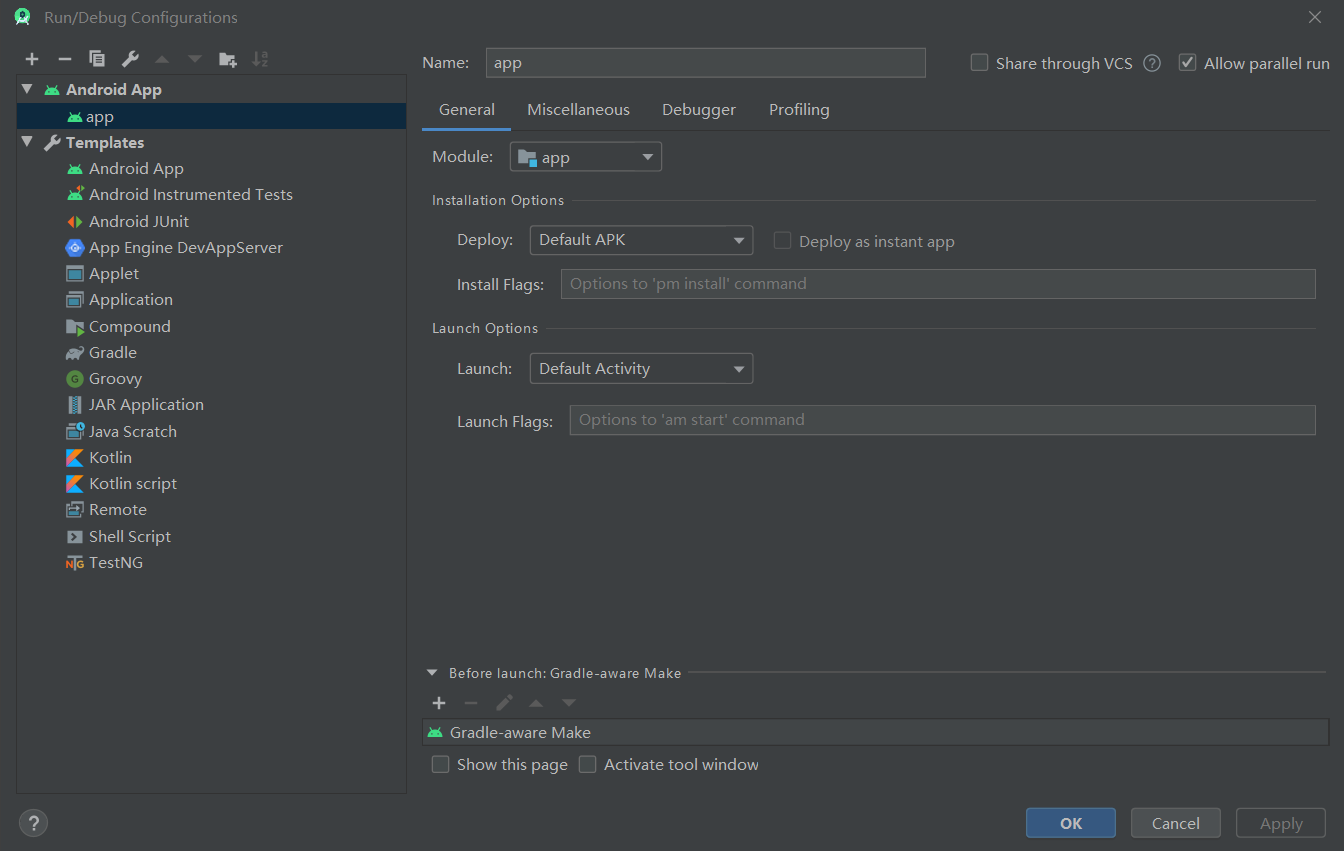Open the Launch dropdown showing Default Activity
Image resolution: width=1344 pixels, height=851 pixels.
[641, 368]
